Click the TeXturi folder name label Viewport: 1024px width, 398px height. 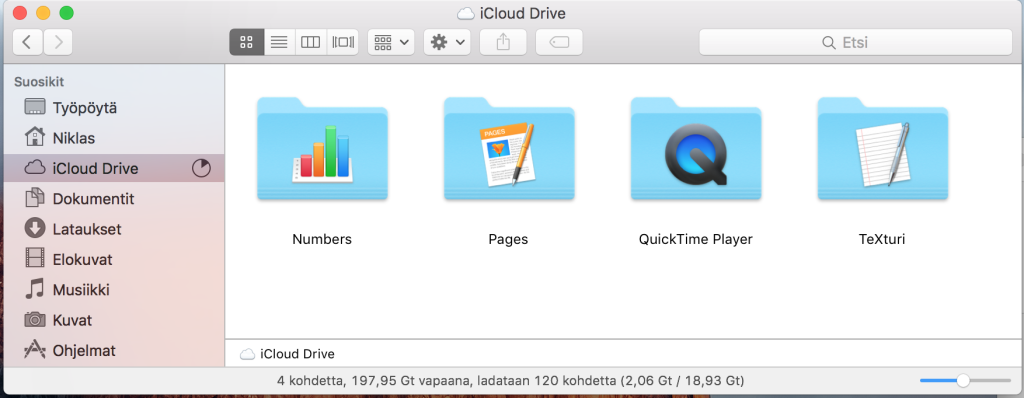coord(882,239)
